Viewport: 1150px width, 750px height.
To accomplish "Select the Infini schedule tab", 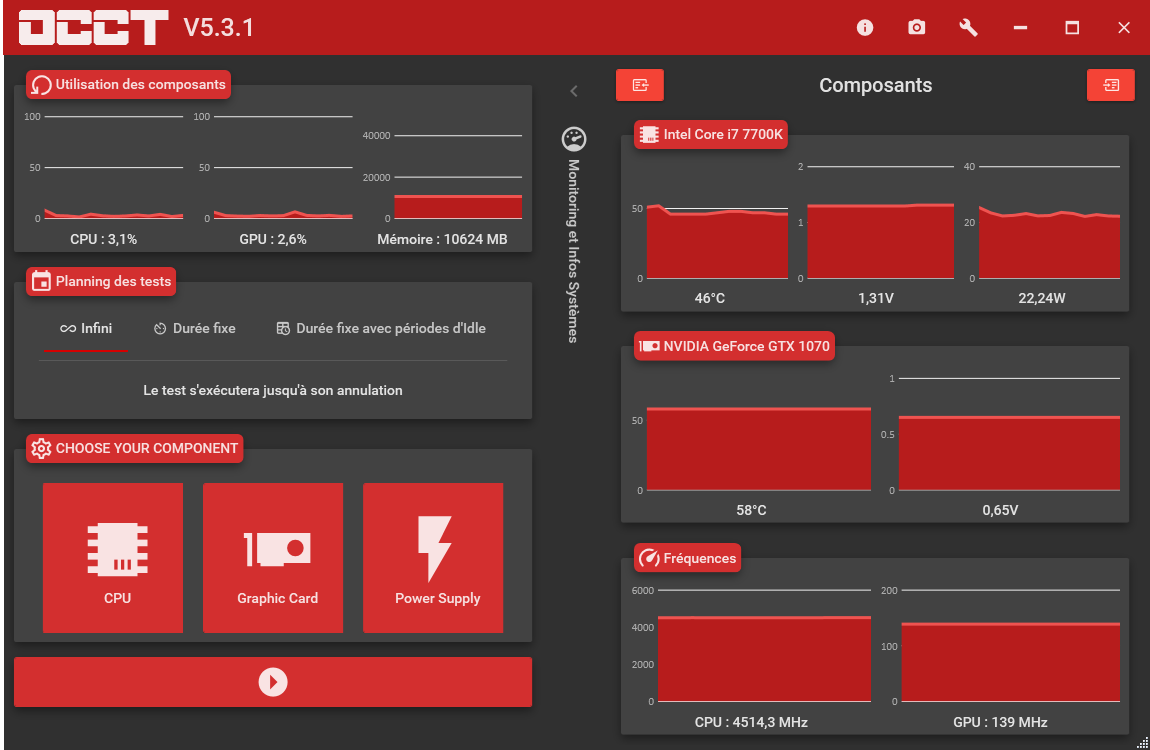I will pos(85,328).
